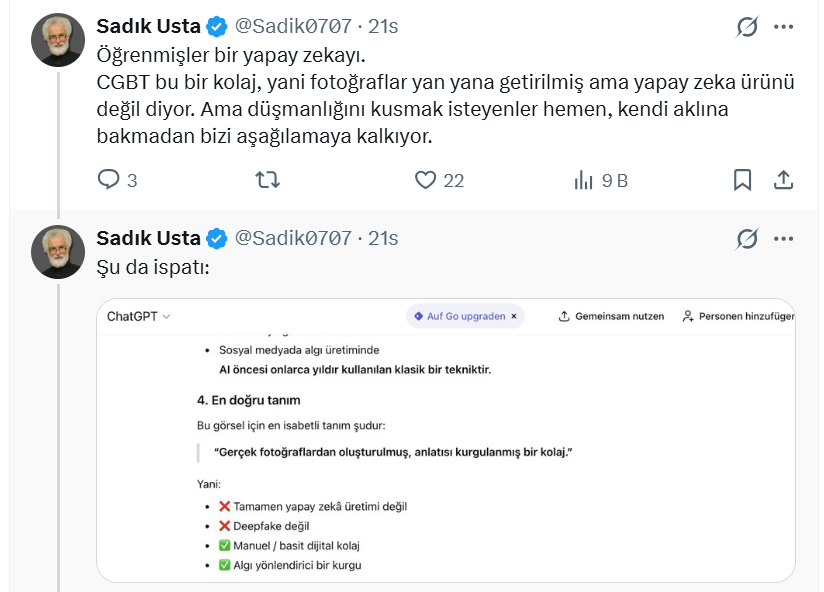Click Gemeinsam nutzen share button
This screenshot has width=824, height=592.
tap(611, 316)
